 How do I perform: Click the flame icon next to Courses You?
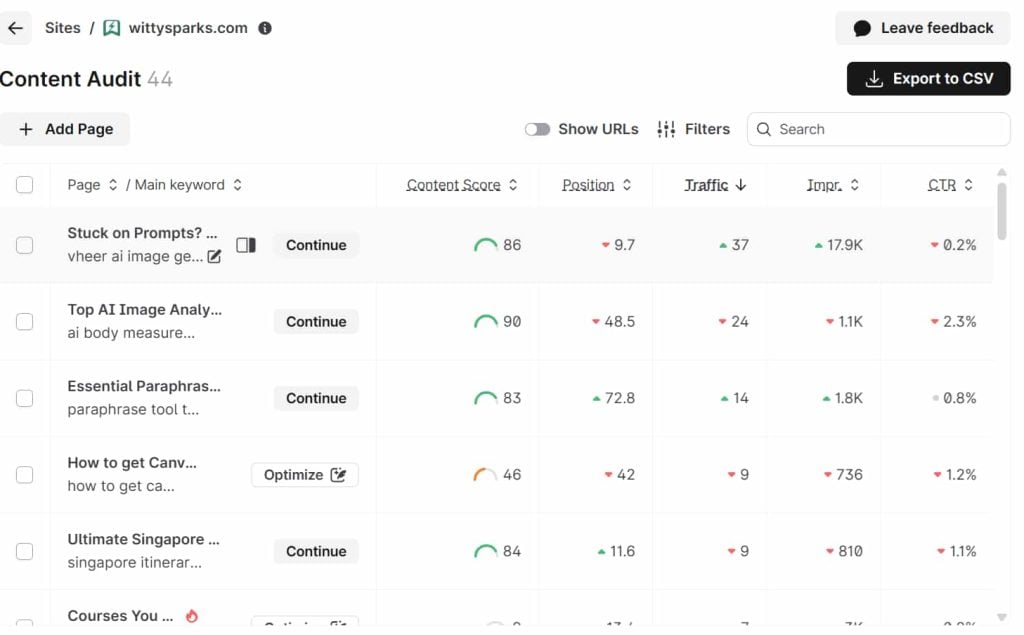(192, 616)
